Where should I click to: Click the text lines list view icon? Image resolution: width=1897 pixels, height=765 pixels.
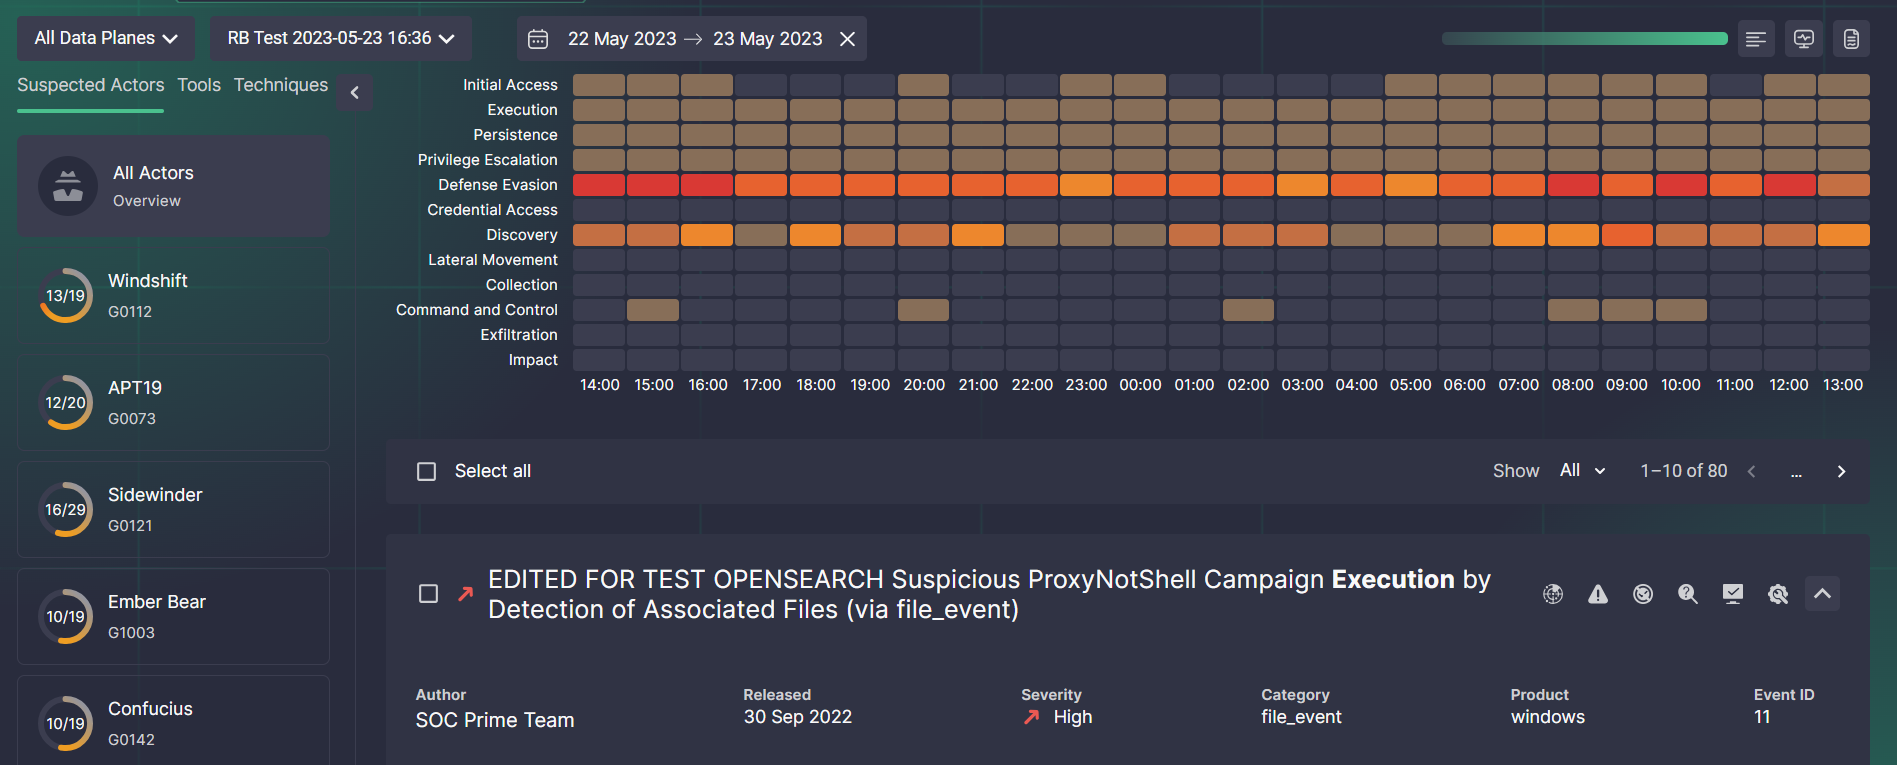(x=1756, y=39)
